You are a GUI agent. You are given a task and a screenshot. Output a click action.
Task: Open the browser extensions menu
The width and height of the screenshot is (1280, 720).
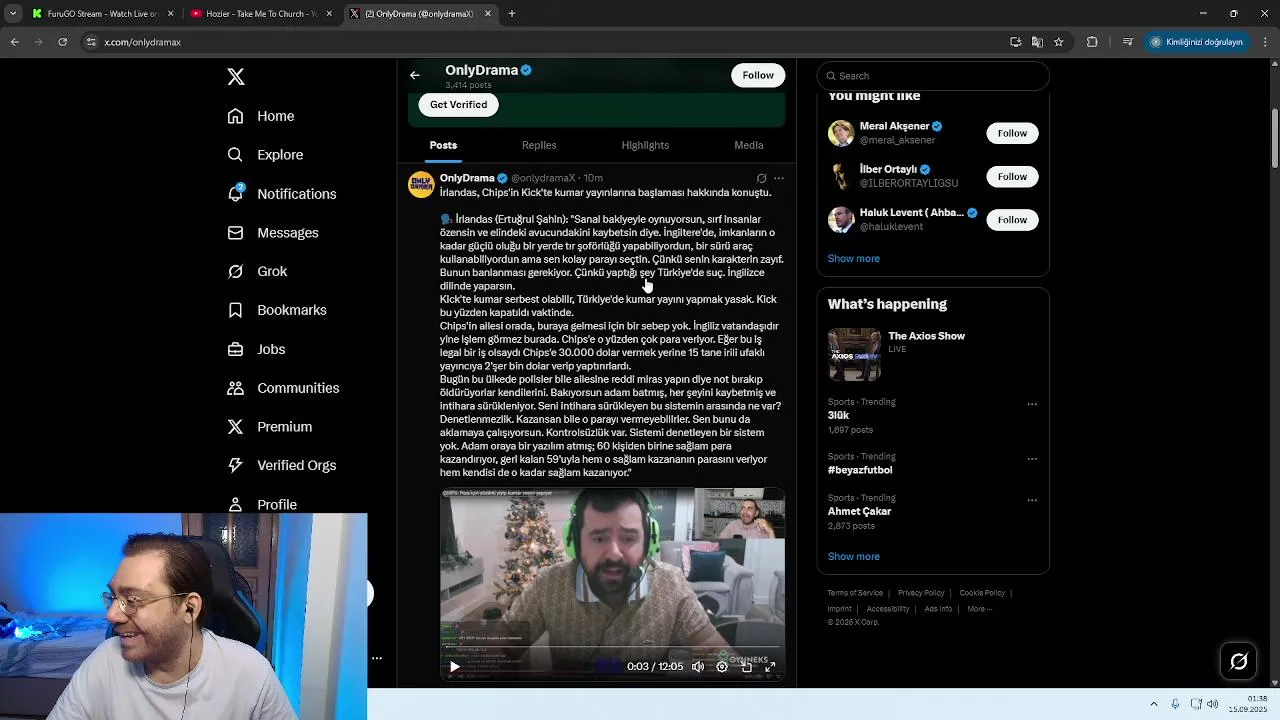[x=1092, y=42]
